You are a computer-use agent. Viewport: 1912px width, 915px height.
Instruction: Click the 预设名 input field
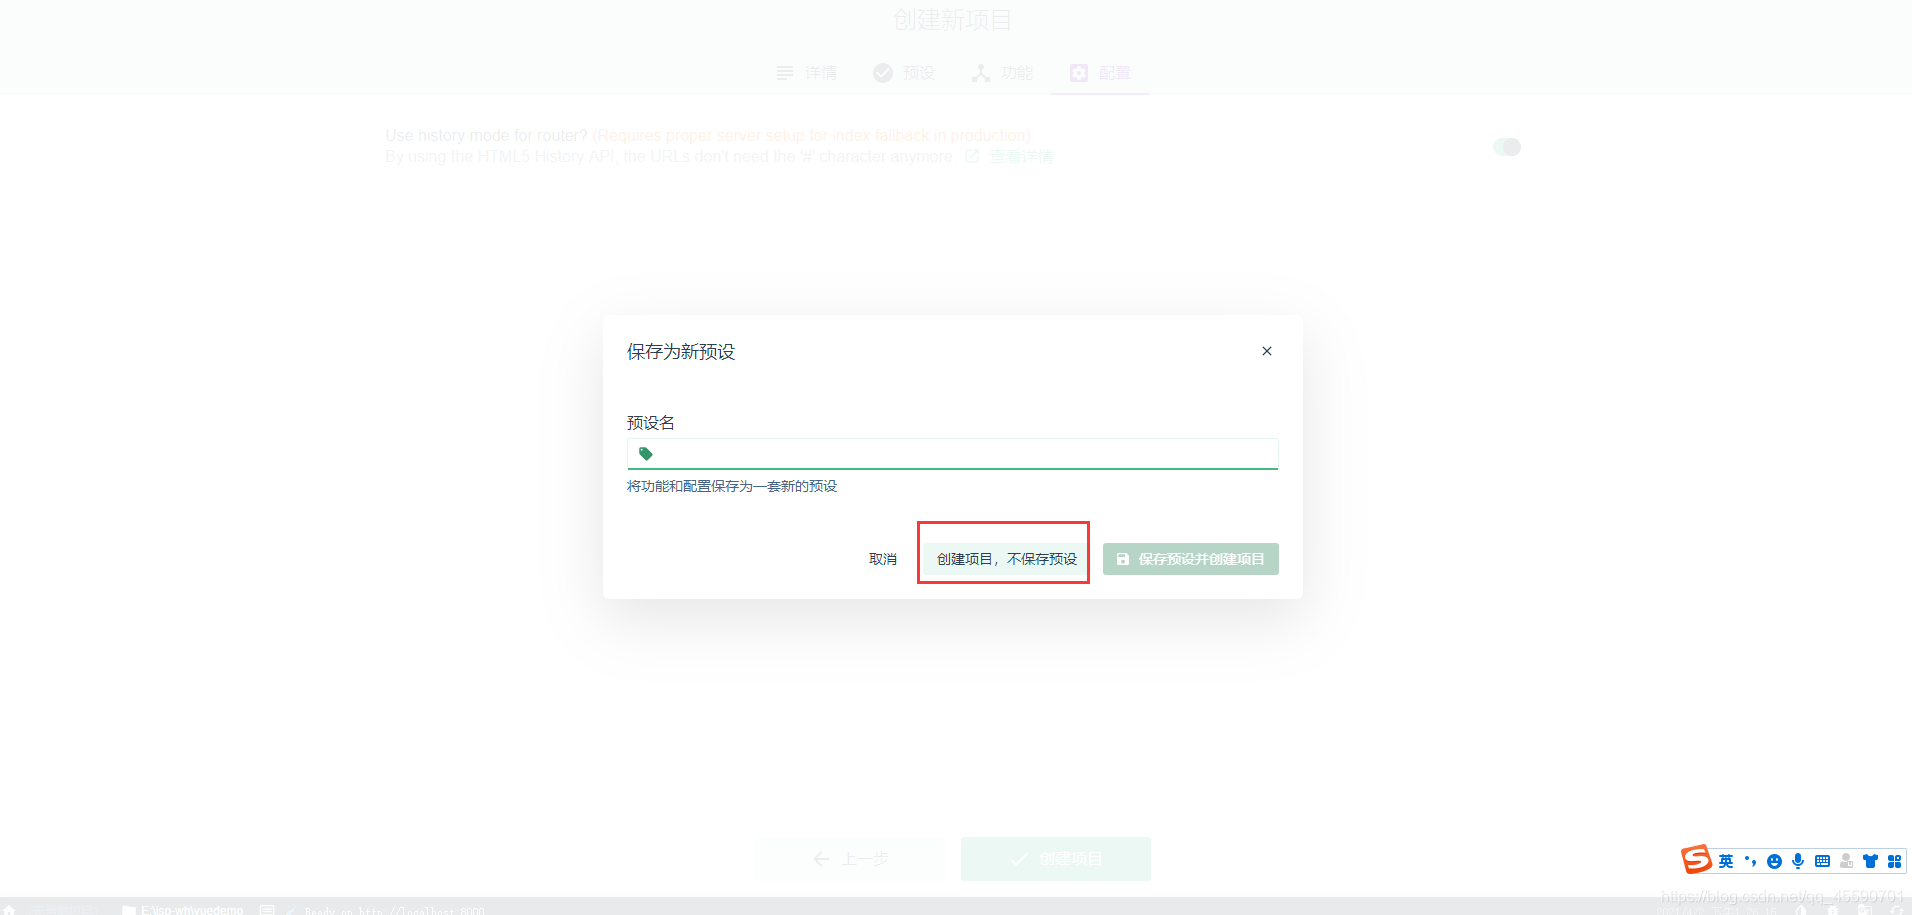[x=952, y=454]
